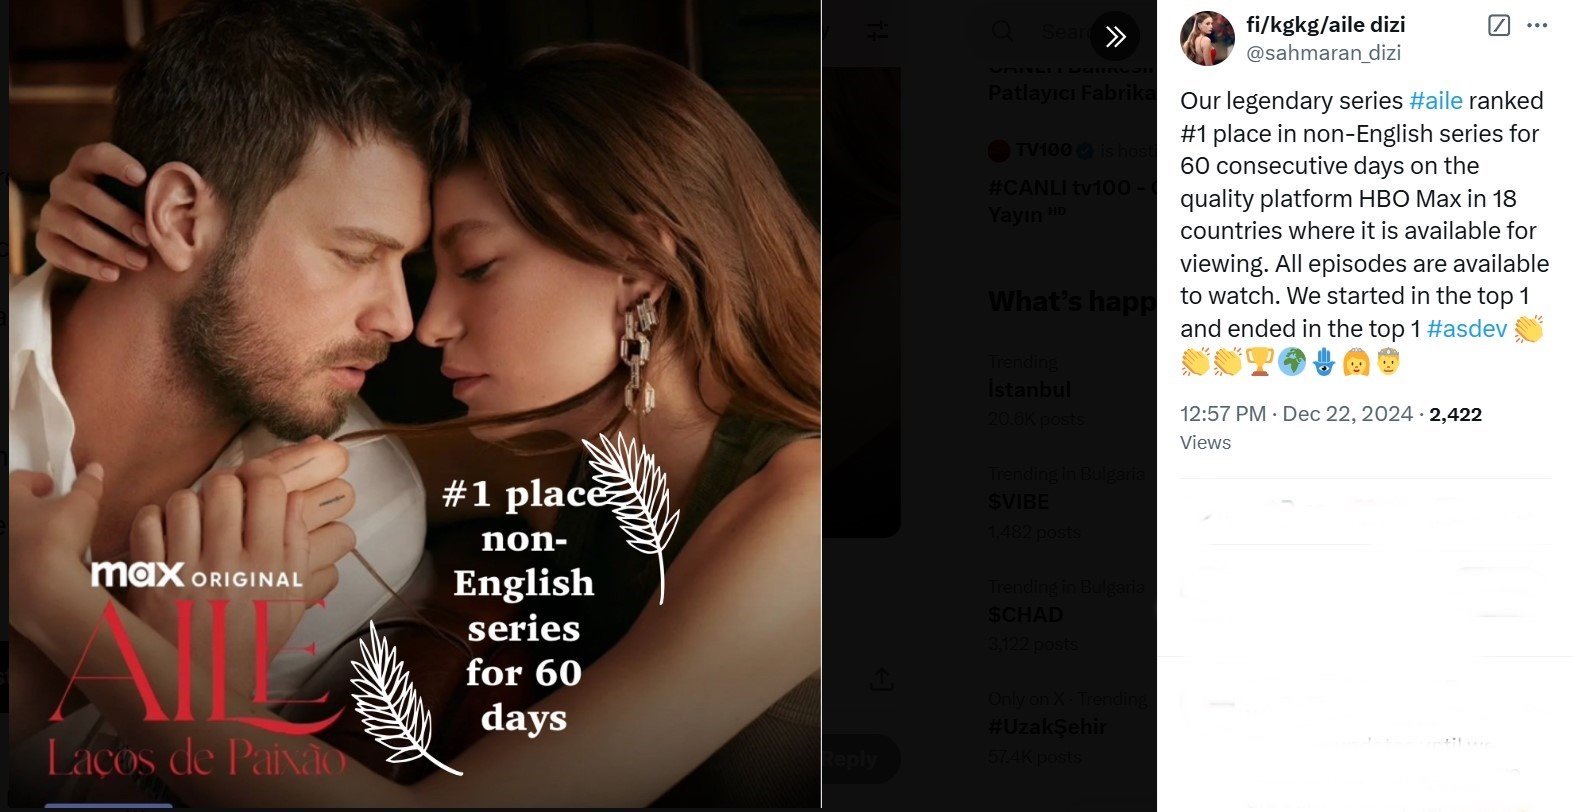This screenshot has width=1573, height=812.
Task: Collapse the sidebar with double-chevron icon
Action: point(1115,37)
